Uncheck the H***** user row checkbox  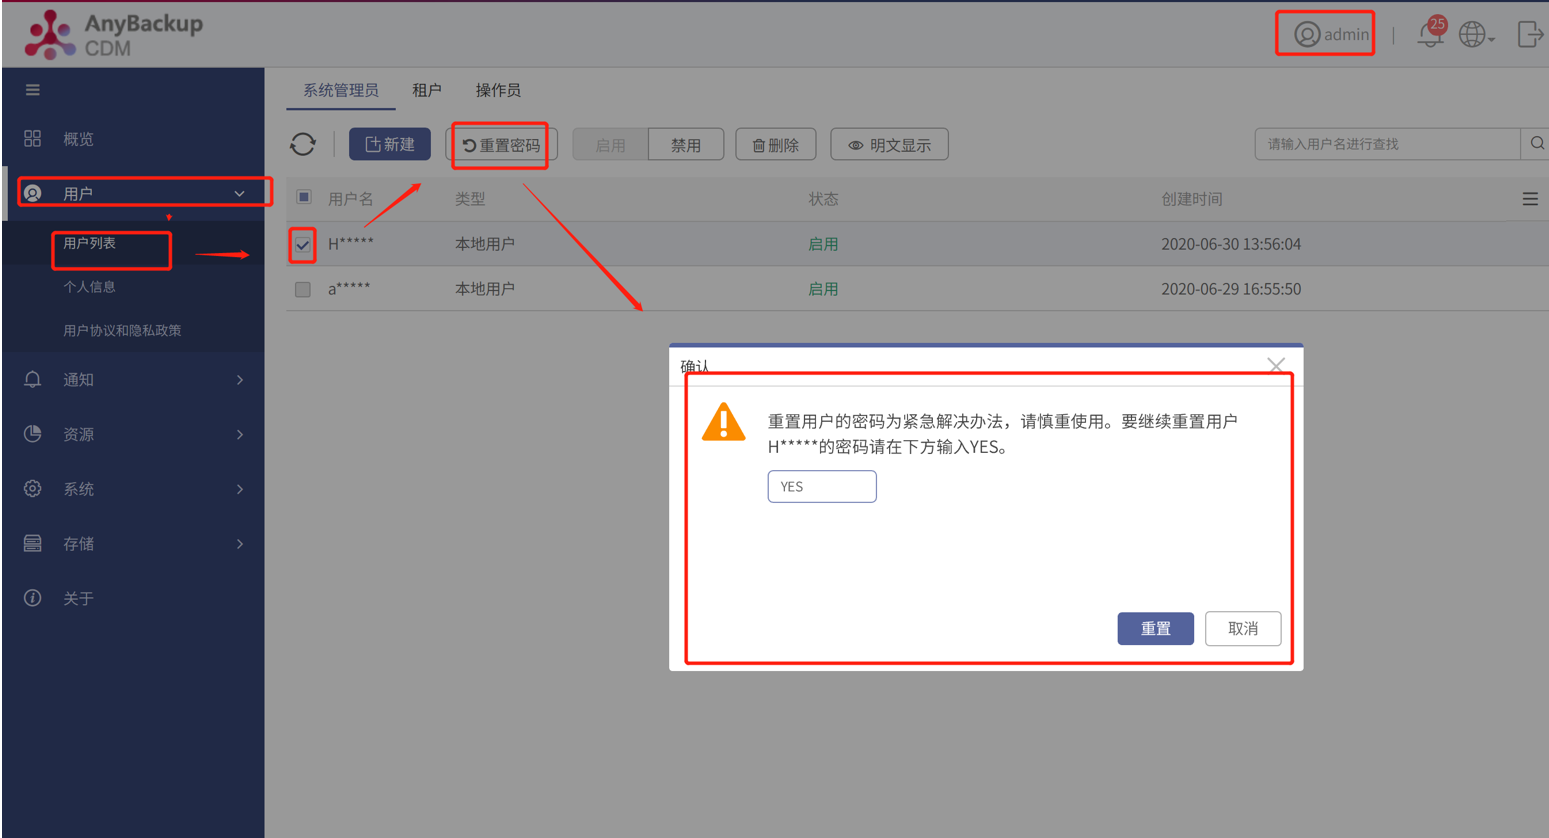coord(302,245)
